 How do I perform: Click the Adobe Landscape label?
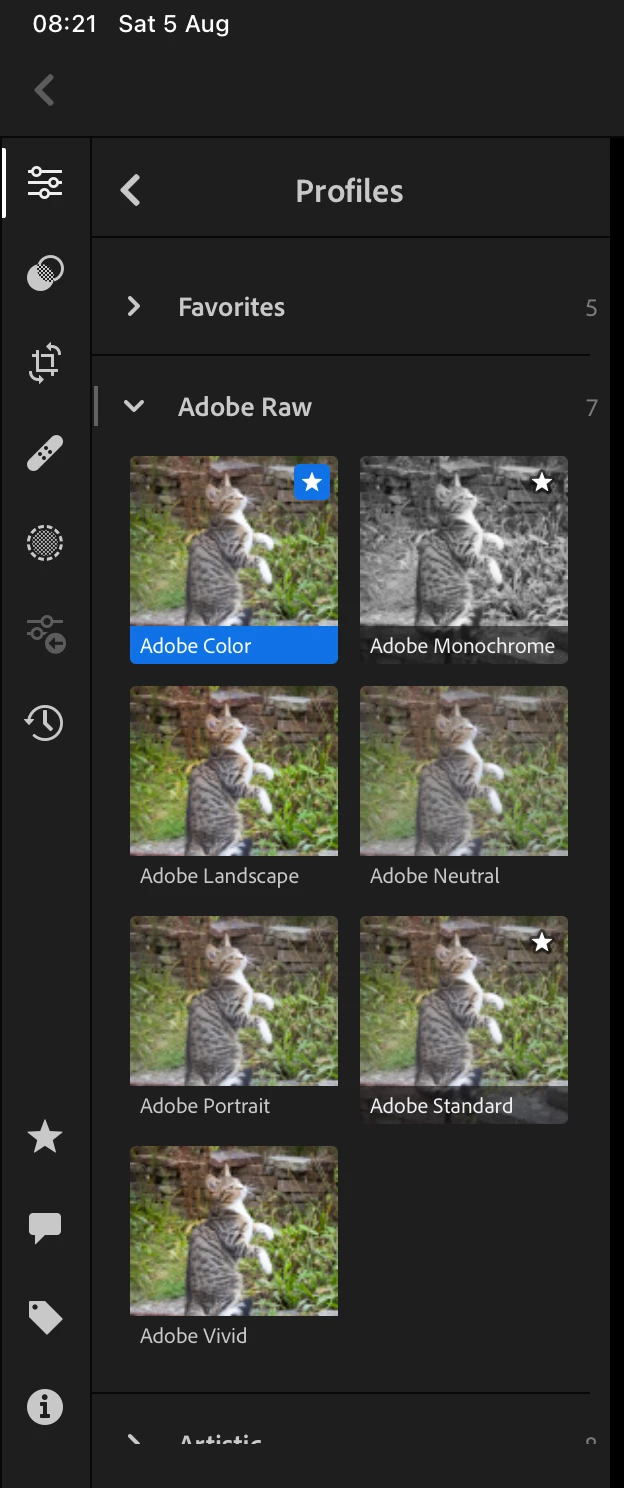(219, 876)
